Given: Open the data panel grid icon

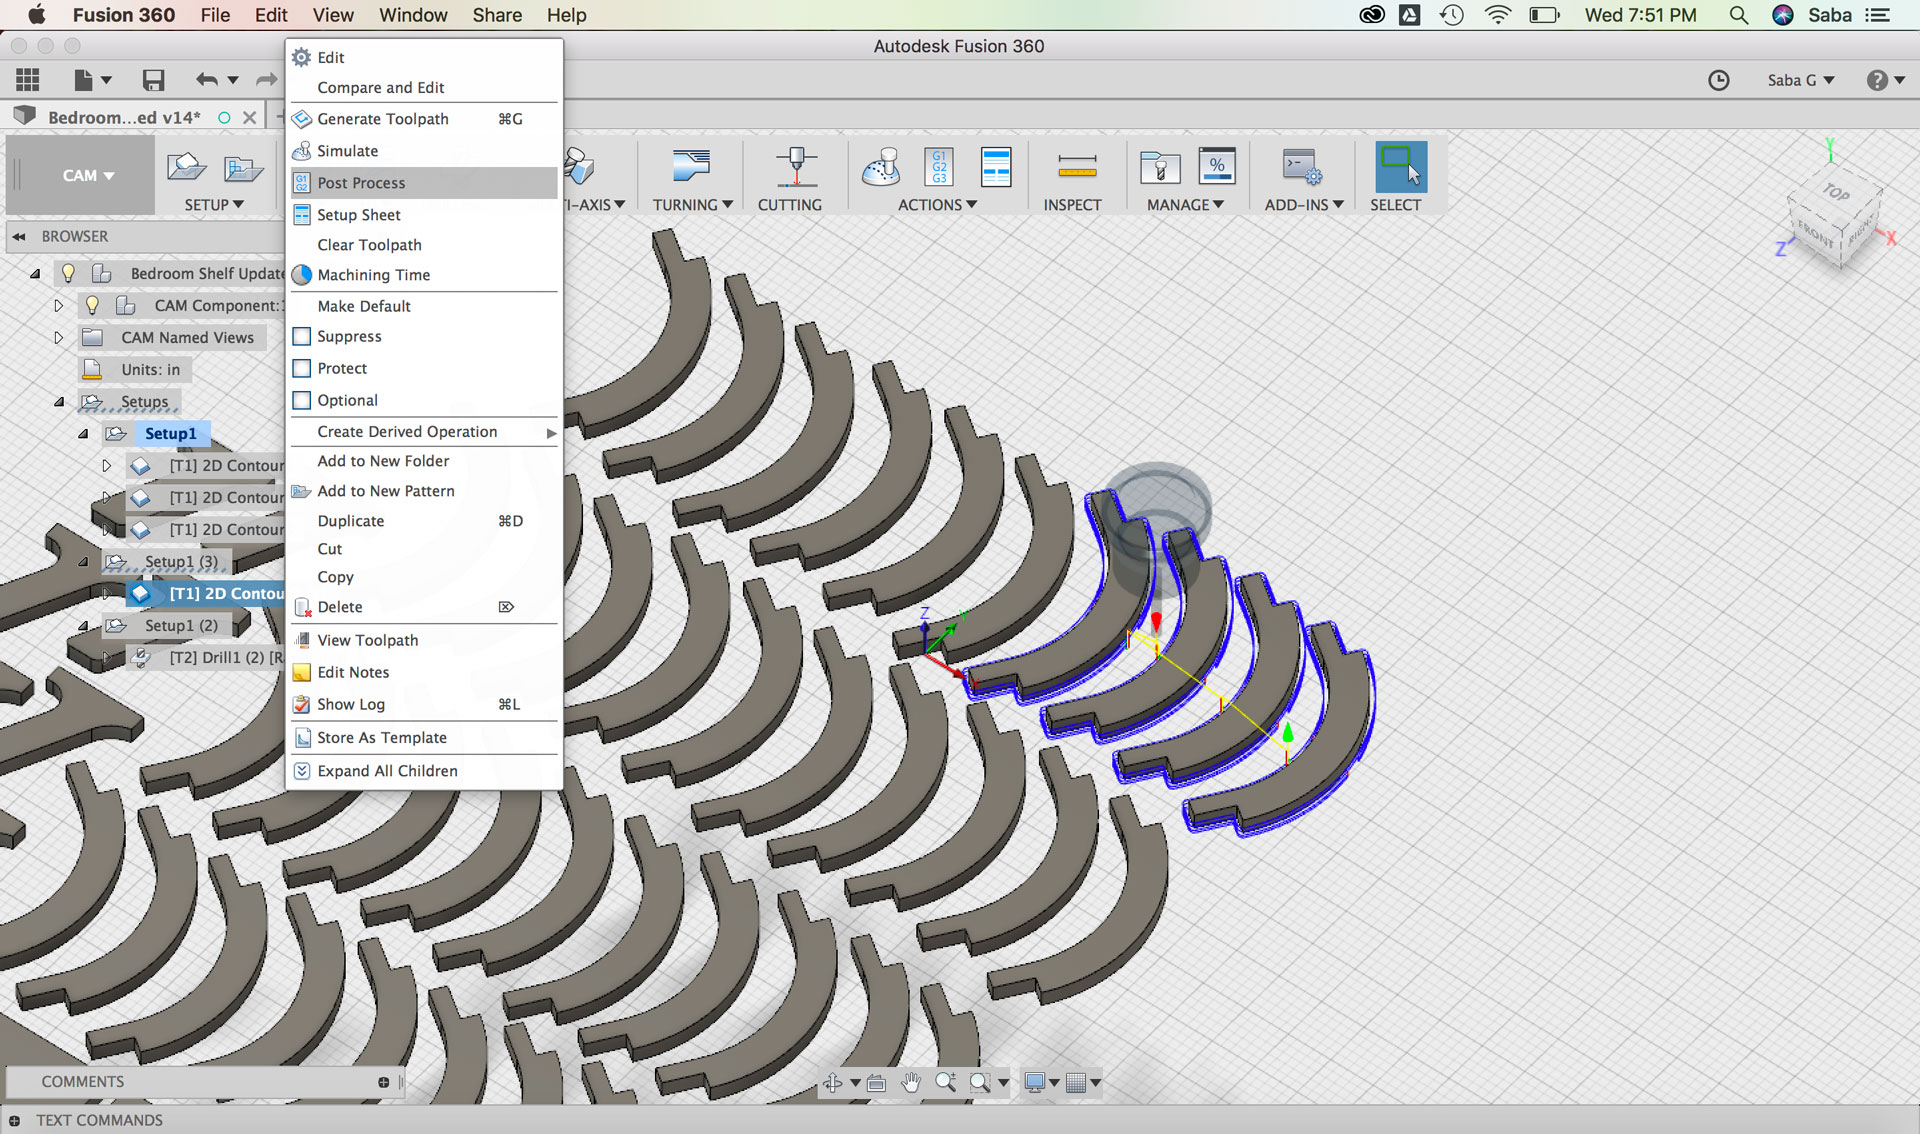Looking at the screenshot, I should tap(28, 80).
